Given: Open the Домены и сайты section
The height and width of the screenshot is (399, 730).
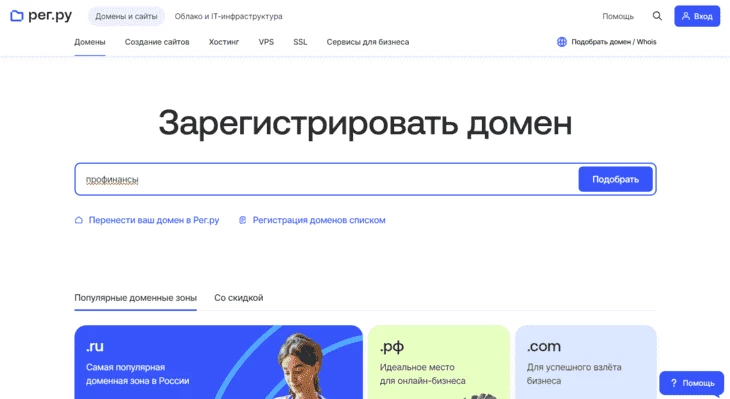Looking at the screenshot, I should click(126, 16).
